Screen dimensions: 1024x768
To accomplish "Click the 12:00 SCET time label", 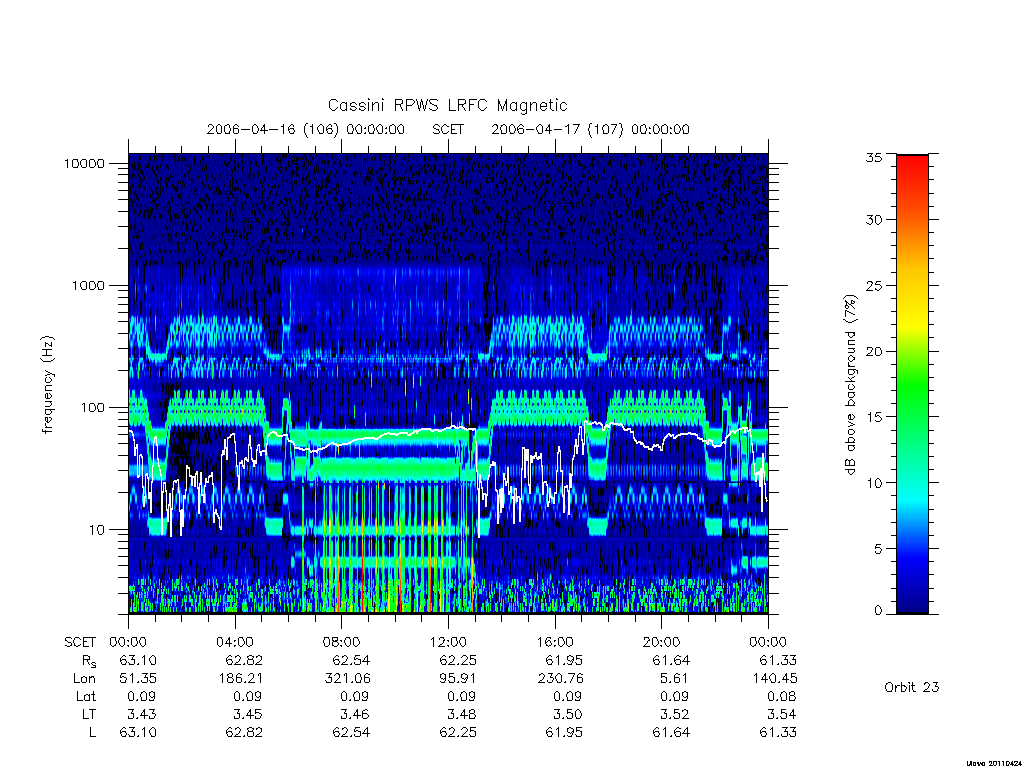I will point(448,642).
